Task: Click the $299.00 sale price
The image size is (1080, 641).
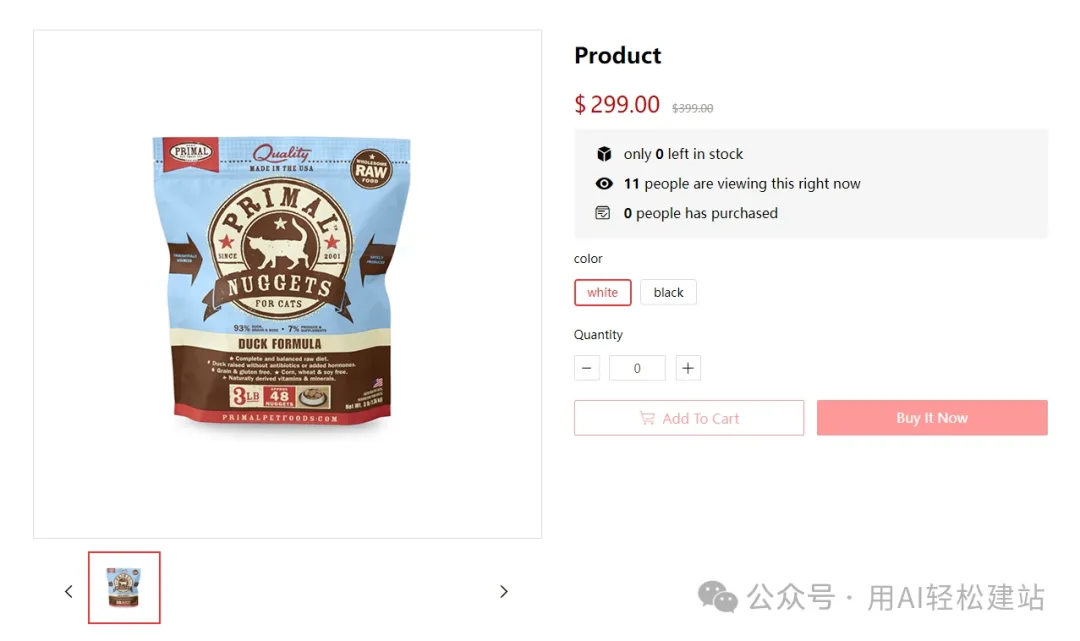Action: [x=617, y=105]
